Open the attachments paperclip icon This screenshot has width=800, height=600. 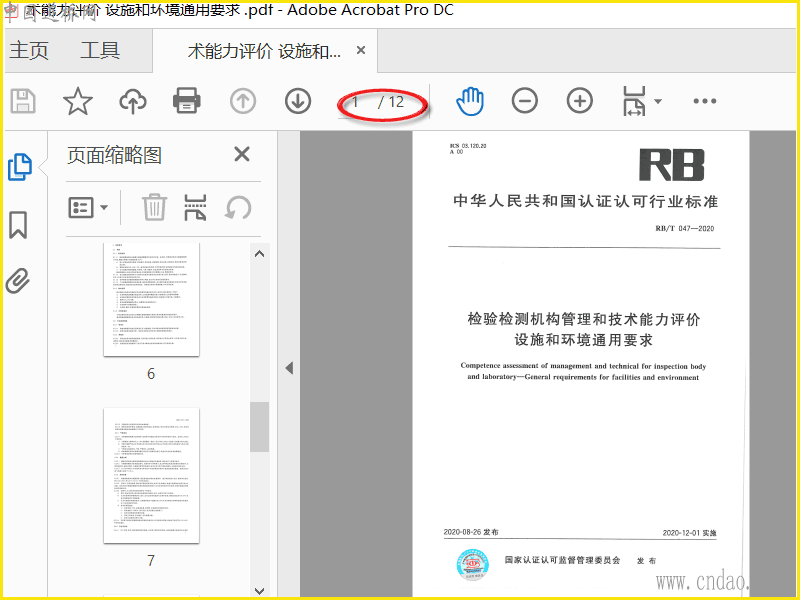[18, 281]
